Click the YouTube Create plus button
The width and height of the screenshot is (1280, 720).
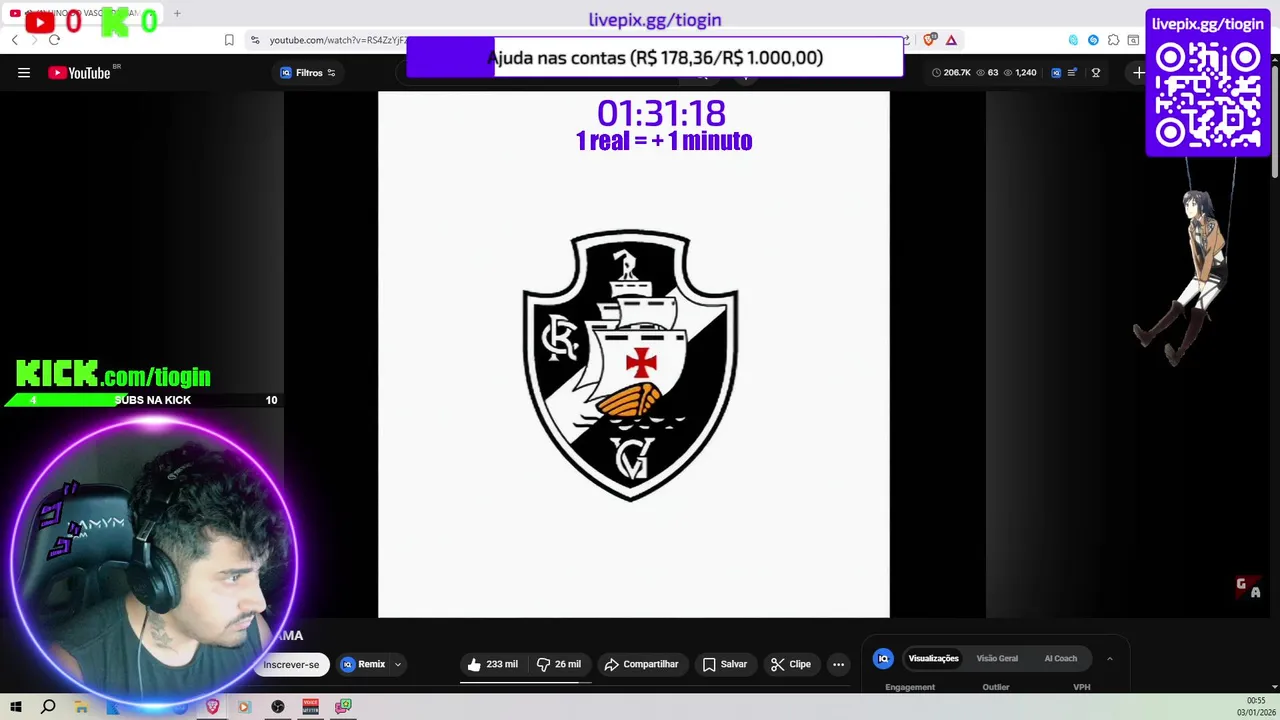point(1138,73)
